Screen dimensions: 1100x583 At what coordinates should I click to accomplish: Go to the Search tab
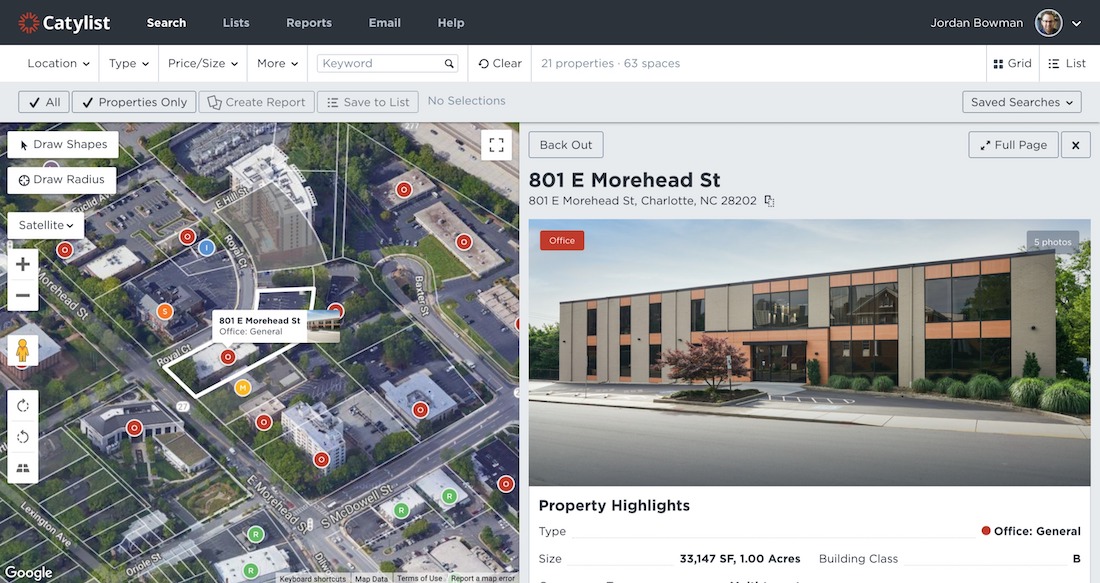(x=166, y=23)
